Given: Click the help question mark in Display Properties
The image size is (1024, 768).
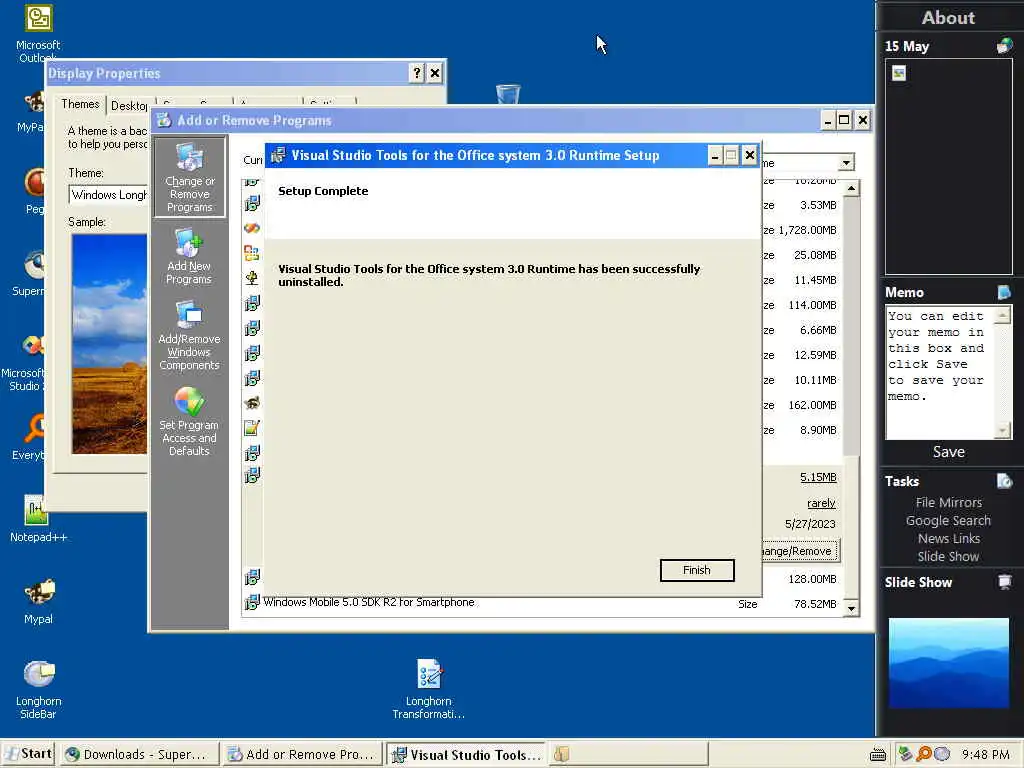Looking at the screenshot, I should tap(417, 73).
